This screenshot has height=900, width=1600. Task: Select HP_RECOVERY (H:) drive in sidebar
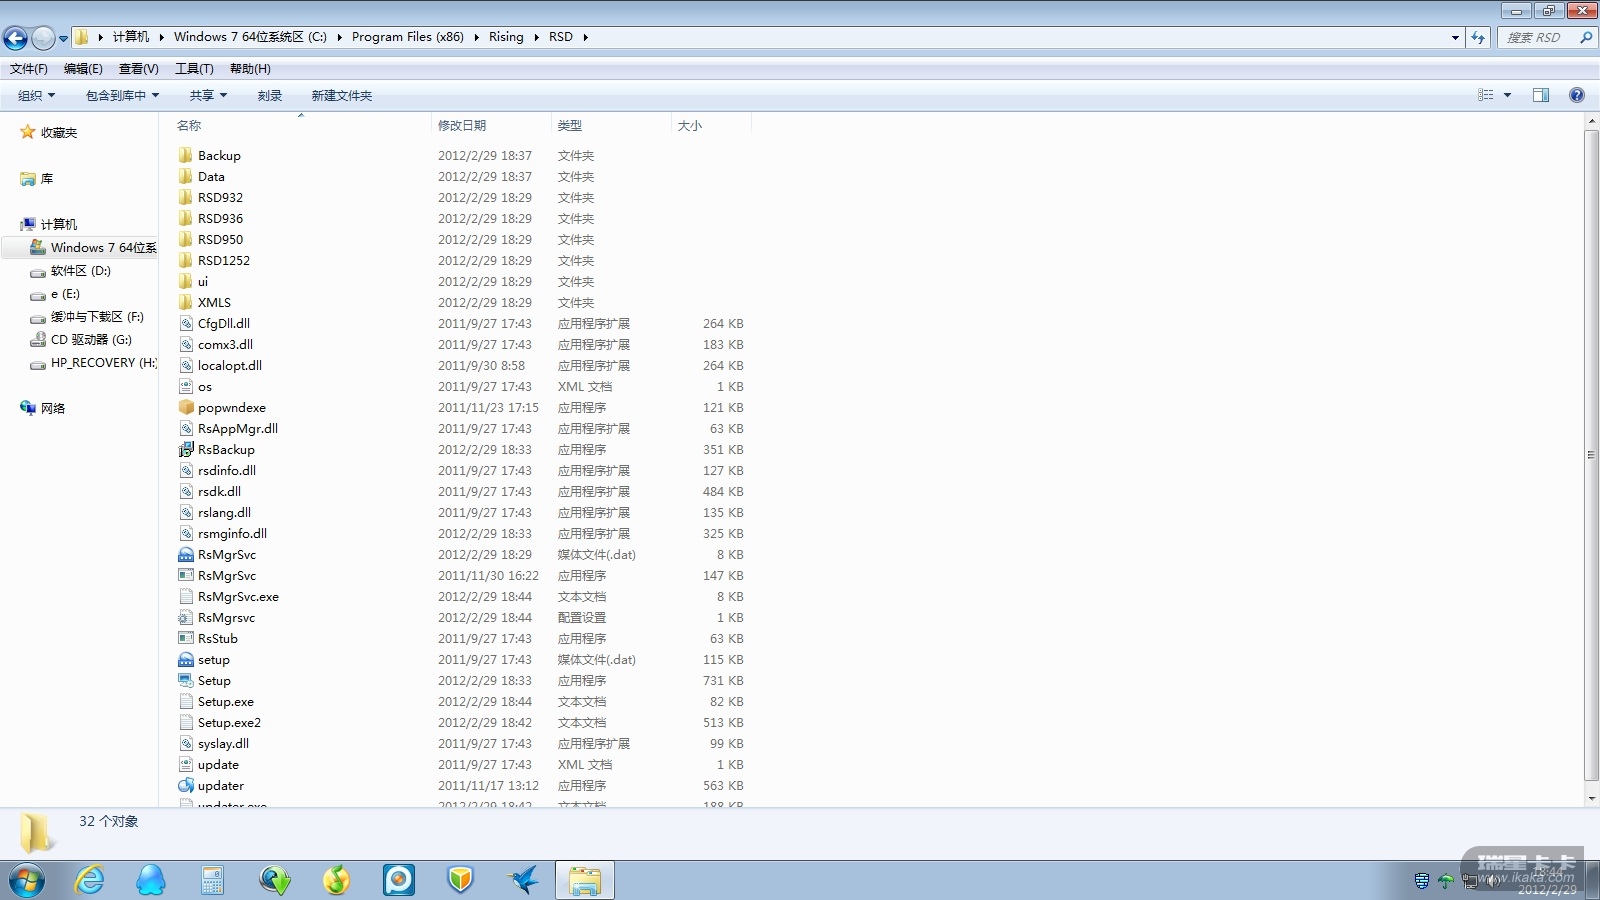[x=104, y=363]
